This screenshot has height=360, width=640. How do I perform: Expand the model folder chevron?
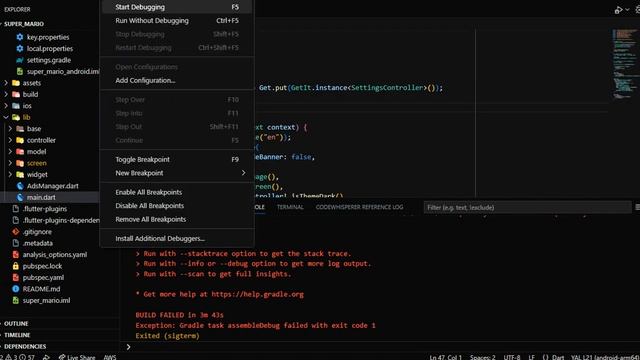pos(10,151)
